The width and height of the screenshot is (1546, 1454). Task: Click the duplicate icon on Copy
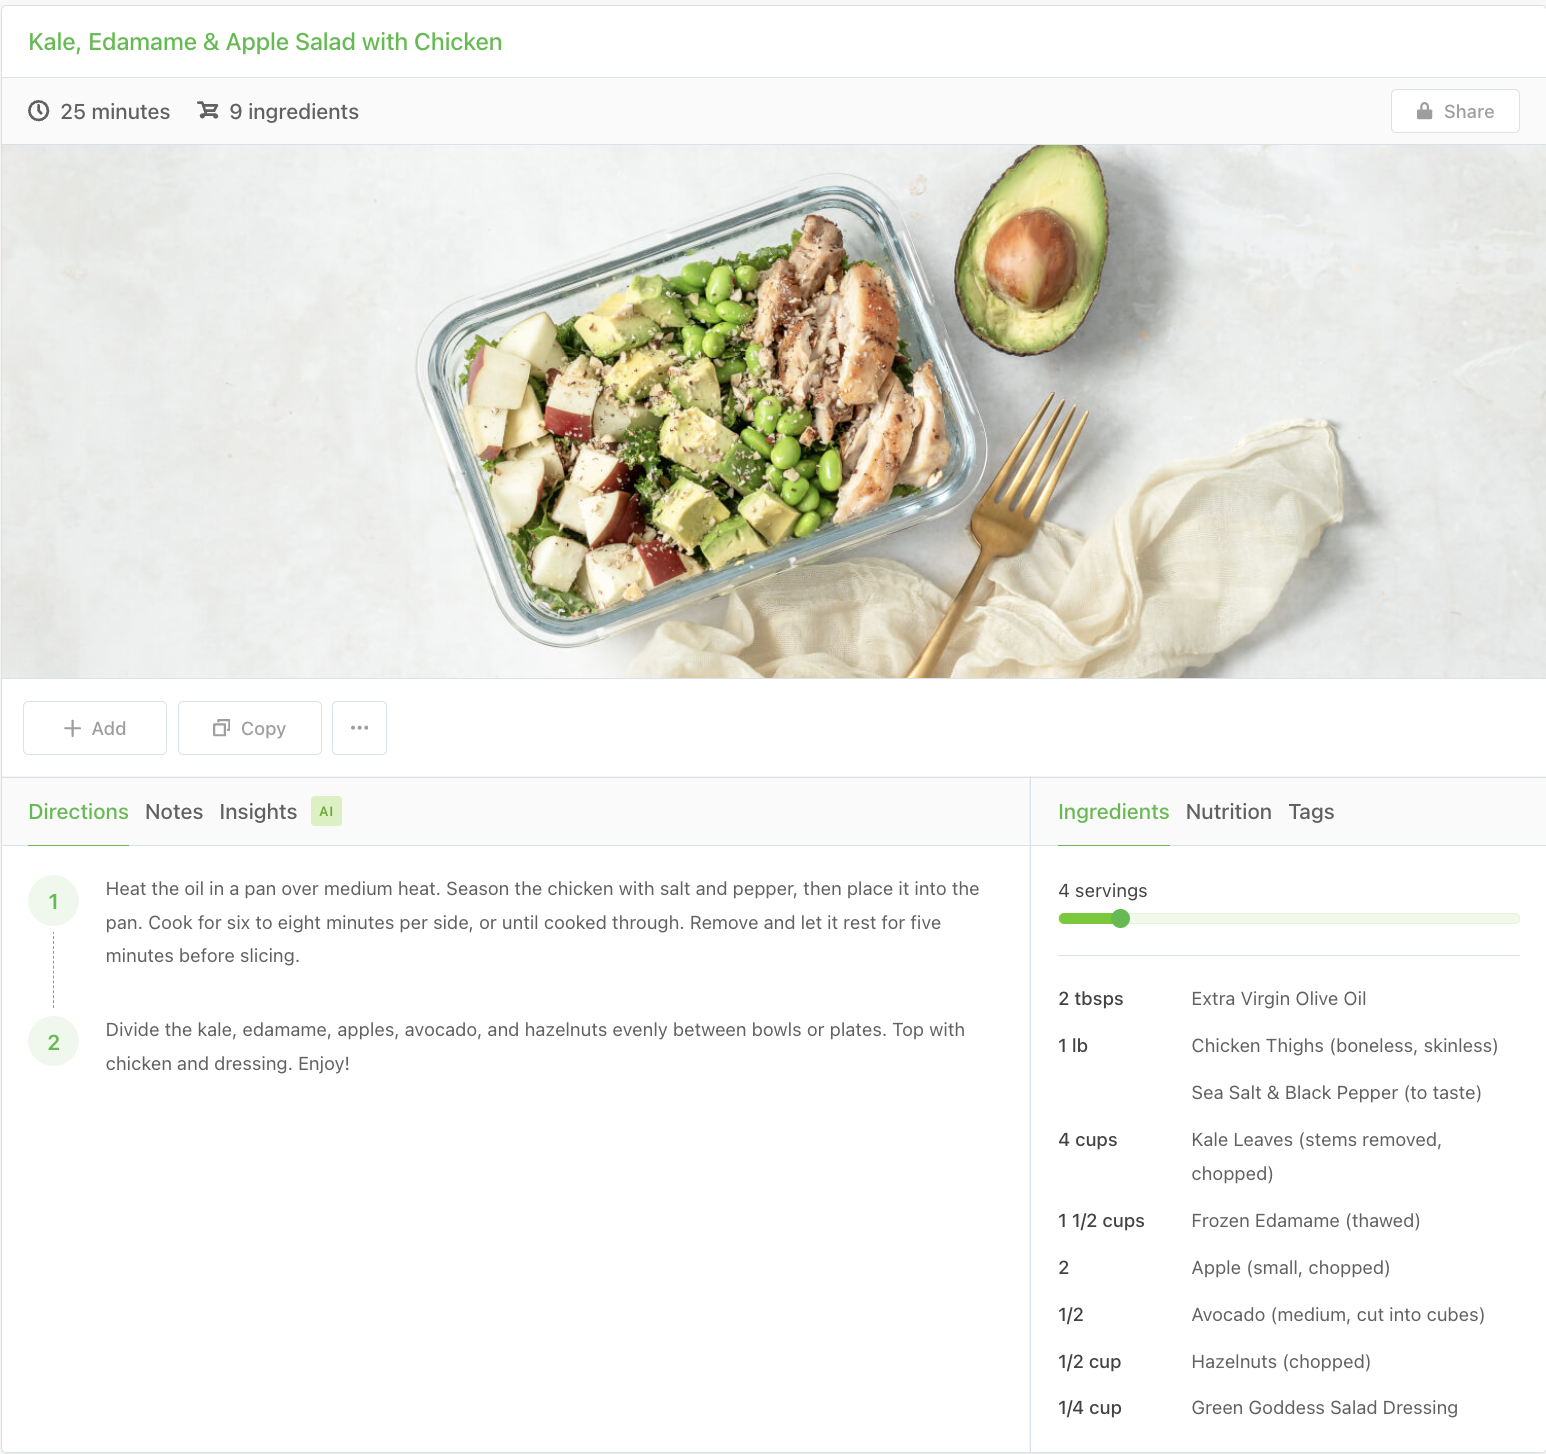[222, 728]
